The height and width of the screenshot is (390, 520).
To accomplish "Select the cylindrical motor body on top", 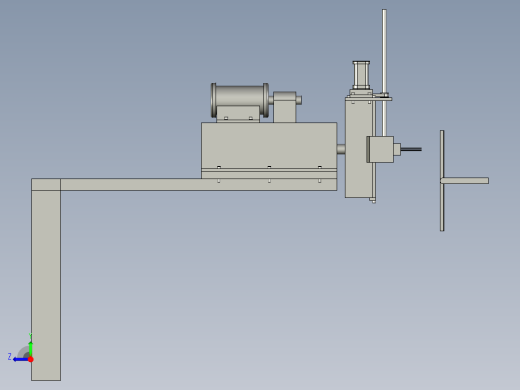I will coord(239,96).
